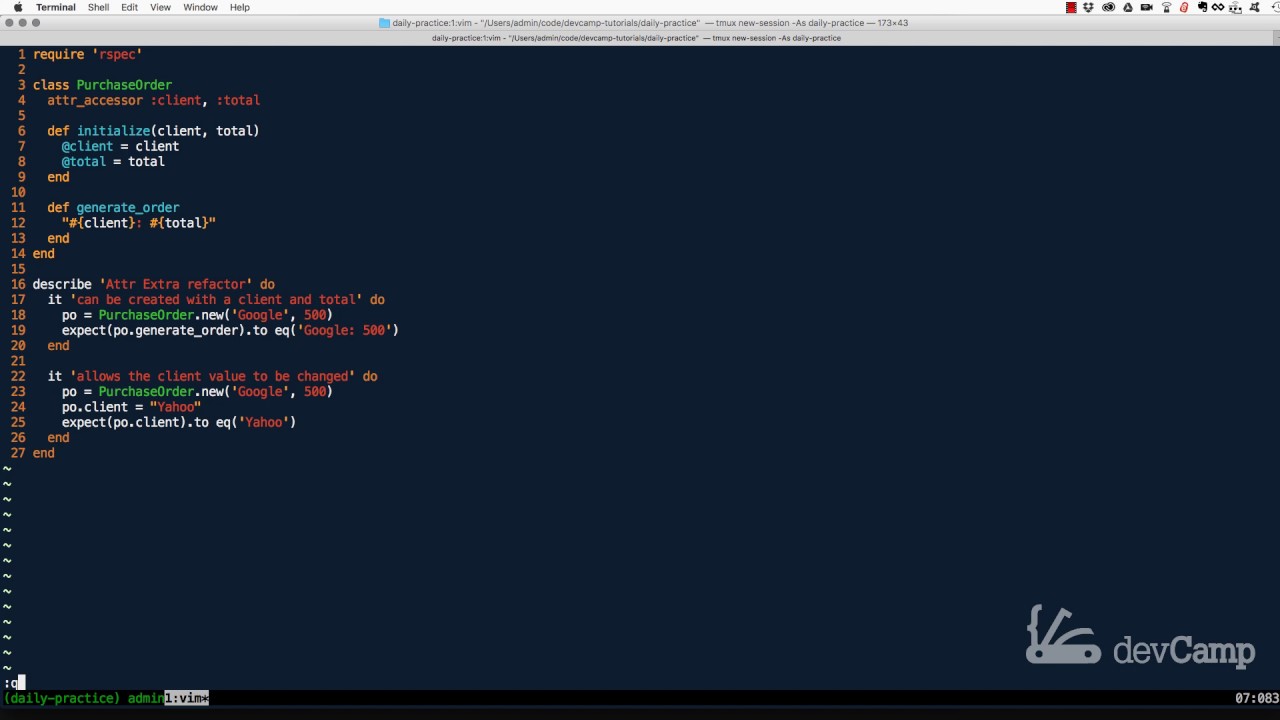Viewport: 1280px width, 720px height.
Task: Click the folder icon in the window title
Action: coord(384,23)
